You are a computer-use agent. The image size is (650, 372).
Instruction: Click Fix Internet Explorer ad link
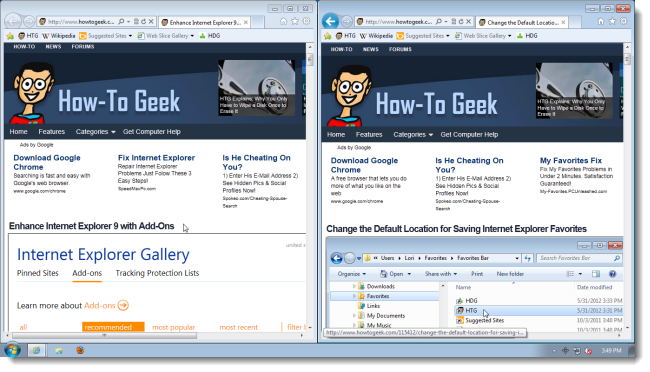pyautogui.click(x=156, y=158)
